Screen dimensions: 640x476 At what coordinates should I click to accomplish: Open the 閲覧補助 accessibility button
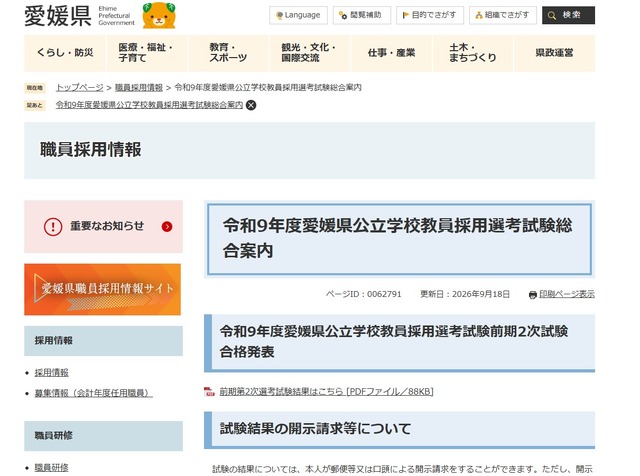point(362,15)
